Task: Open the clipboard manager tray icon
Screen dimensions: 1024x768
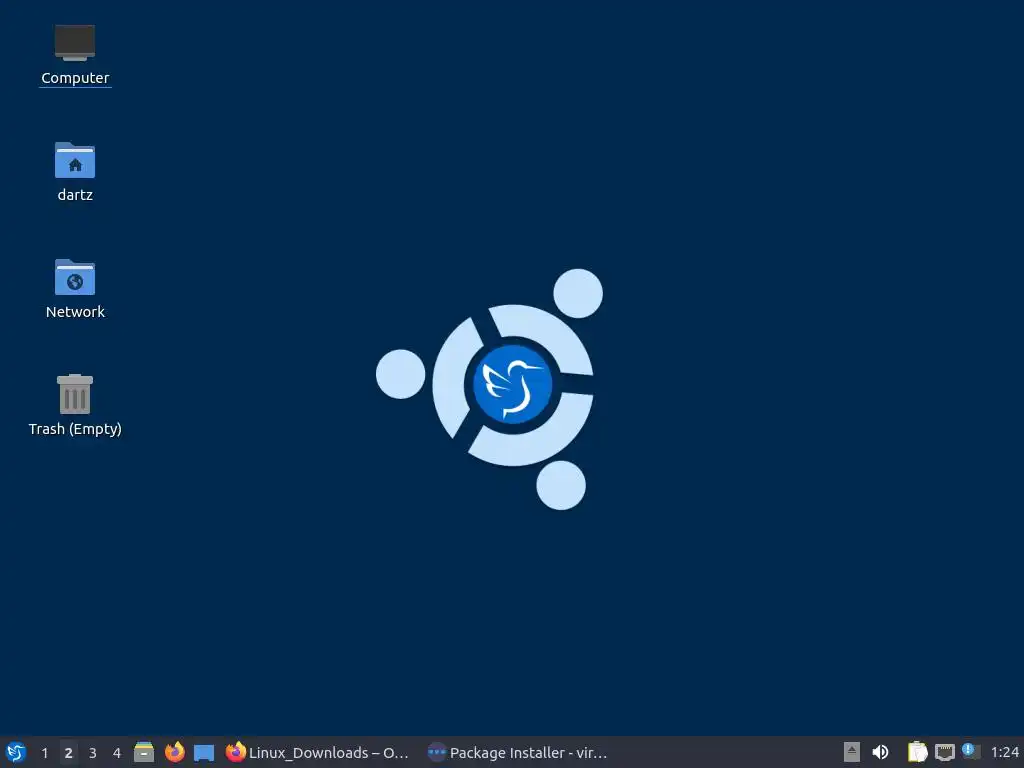Action: coord(918,752)
